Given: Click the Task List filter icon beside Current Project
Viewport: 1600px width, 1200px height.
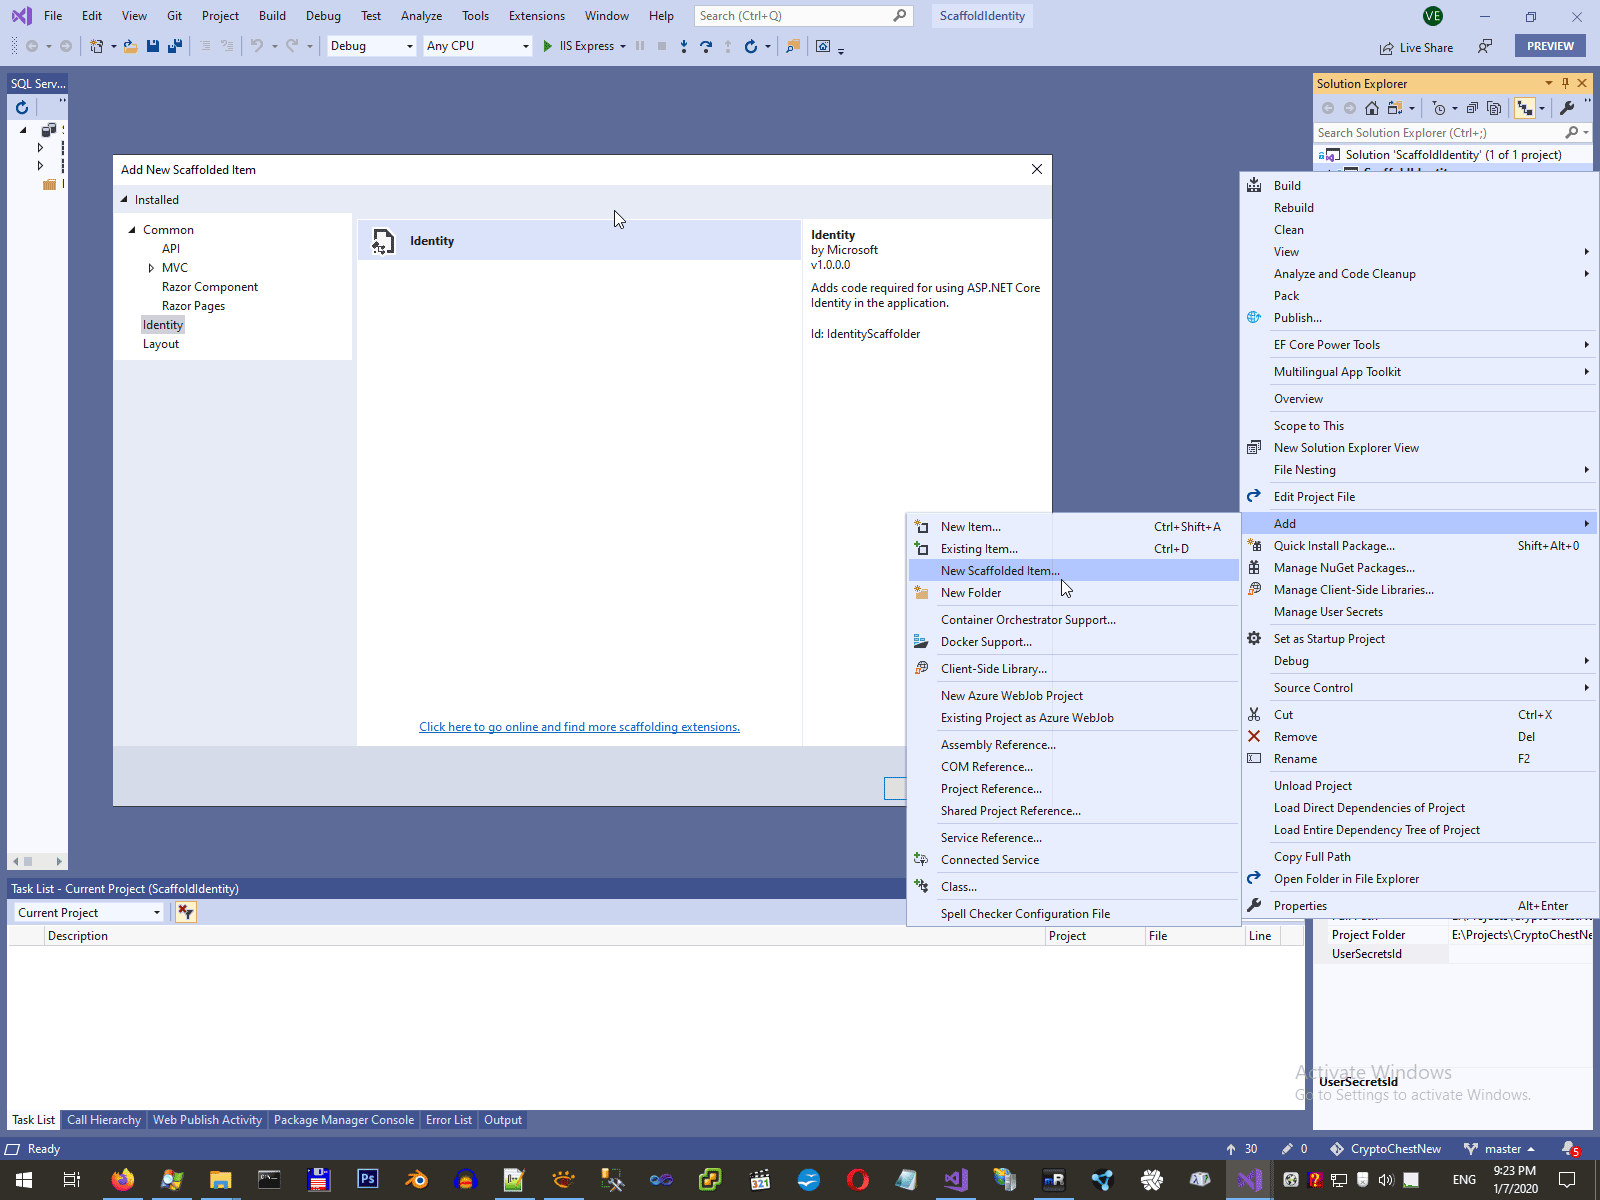Looking at the screenshot, I should [186, 912].
